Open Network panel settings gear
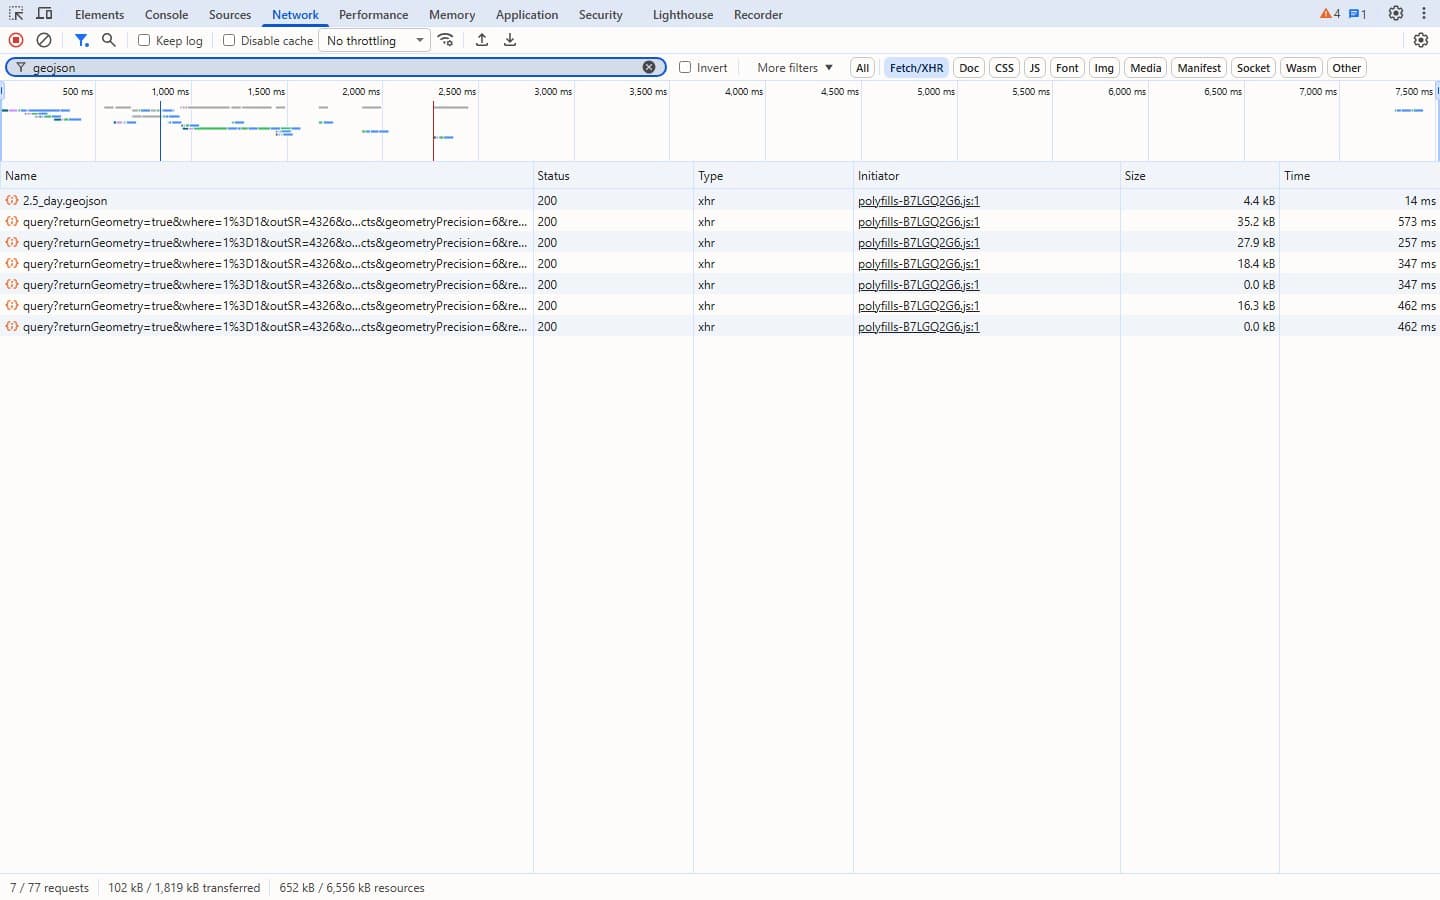1440x900 pixels. click(x=1421, y=40)
